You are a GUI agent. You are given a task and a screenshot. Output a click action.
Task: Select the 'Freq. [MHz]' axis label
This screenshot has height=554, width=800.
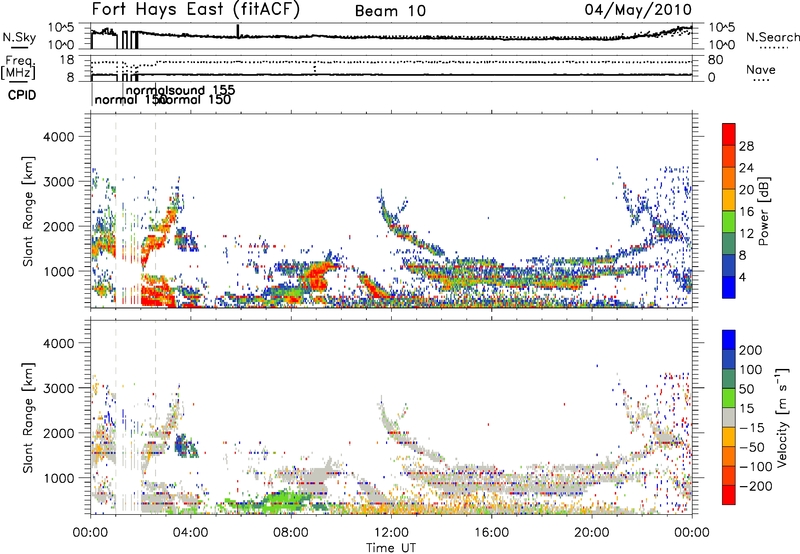18,67
